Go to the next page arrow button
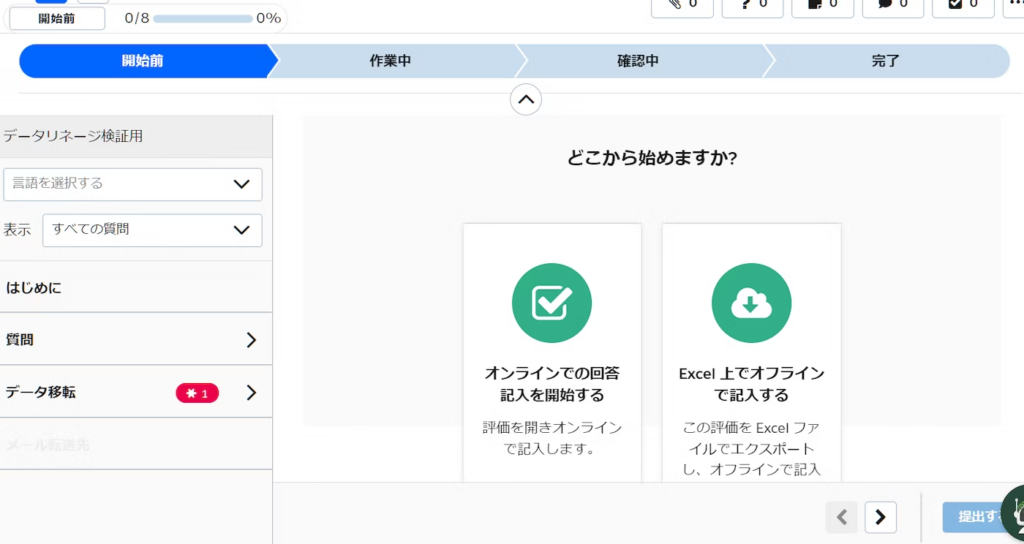Screen dimensions: 1024x544 880,517
